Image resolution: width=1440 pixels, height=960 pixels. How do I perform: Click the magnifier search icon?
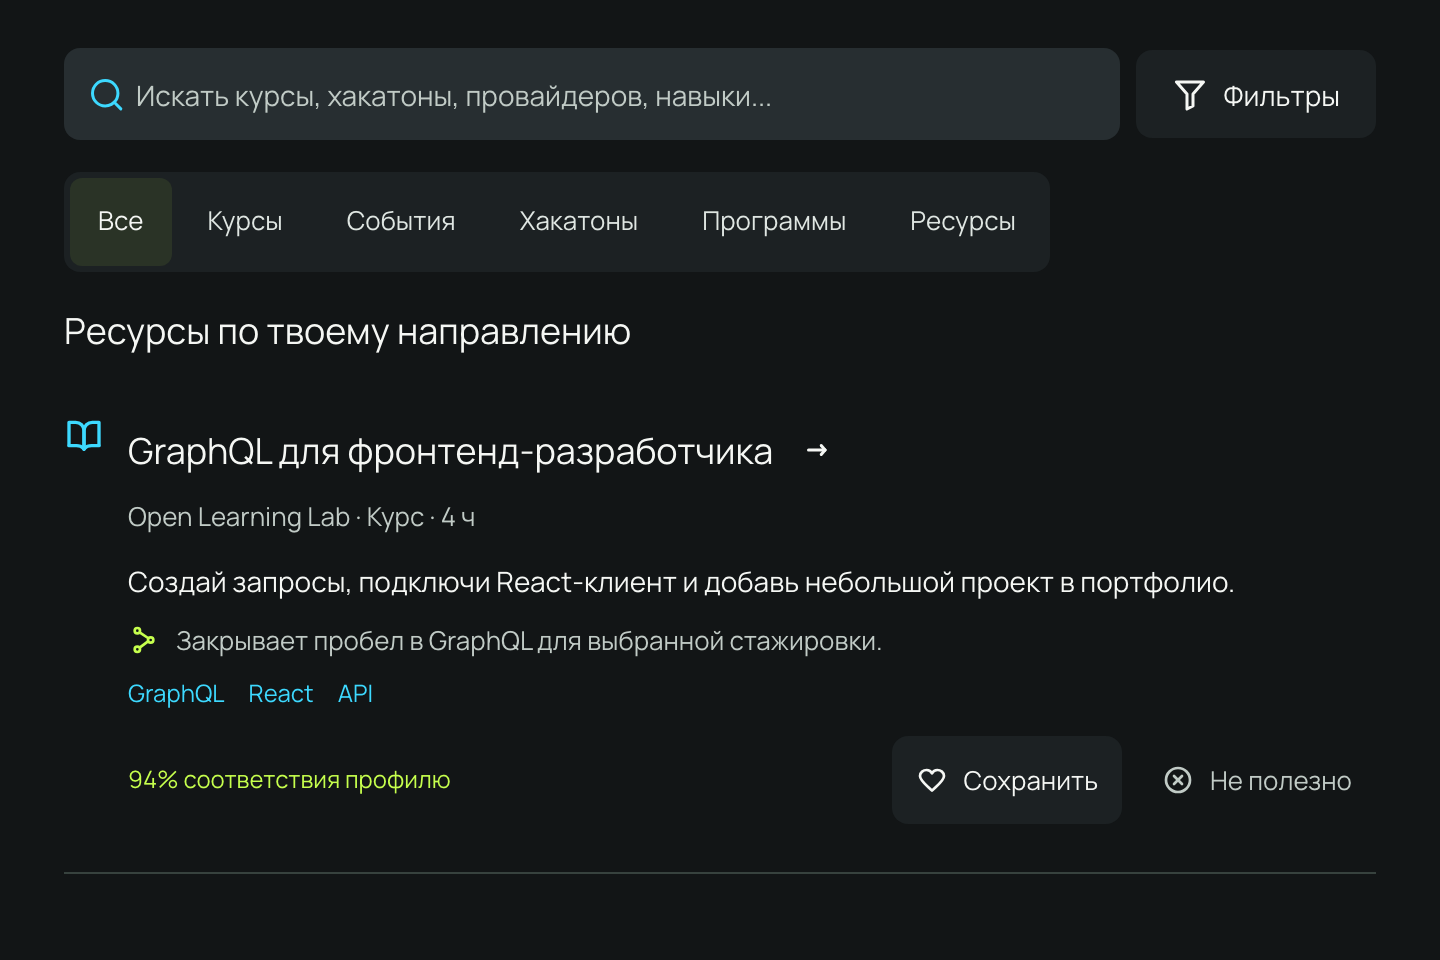pyautogui.click(x=106, y=95)
